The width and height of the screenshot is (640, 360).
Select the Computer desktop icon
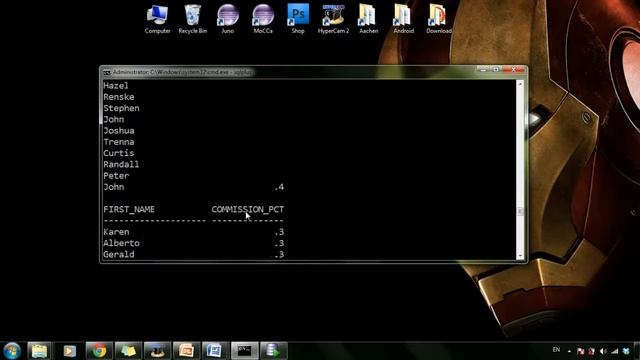click(157, 19)
